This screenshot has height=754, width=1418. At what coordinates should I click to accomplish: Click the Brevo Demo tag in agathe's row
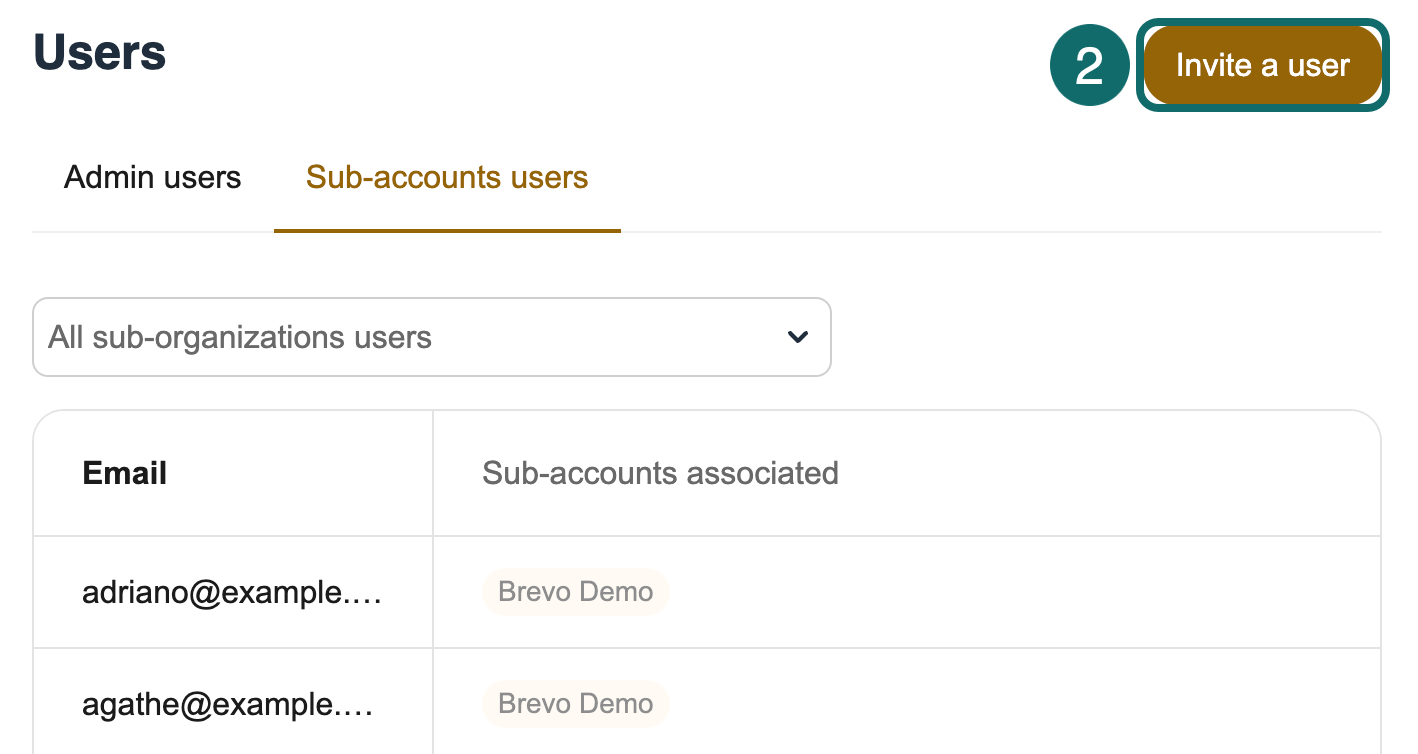coord(575,704)
